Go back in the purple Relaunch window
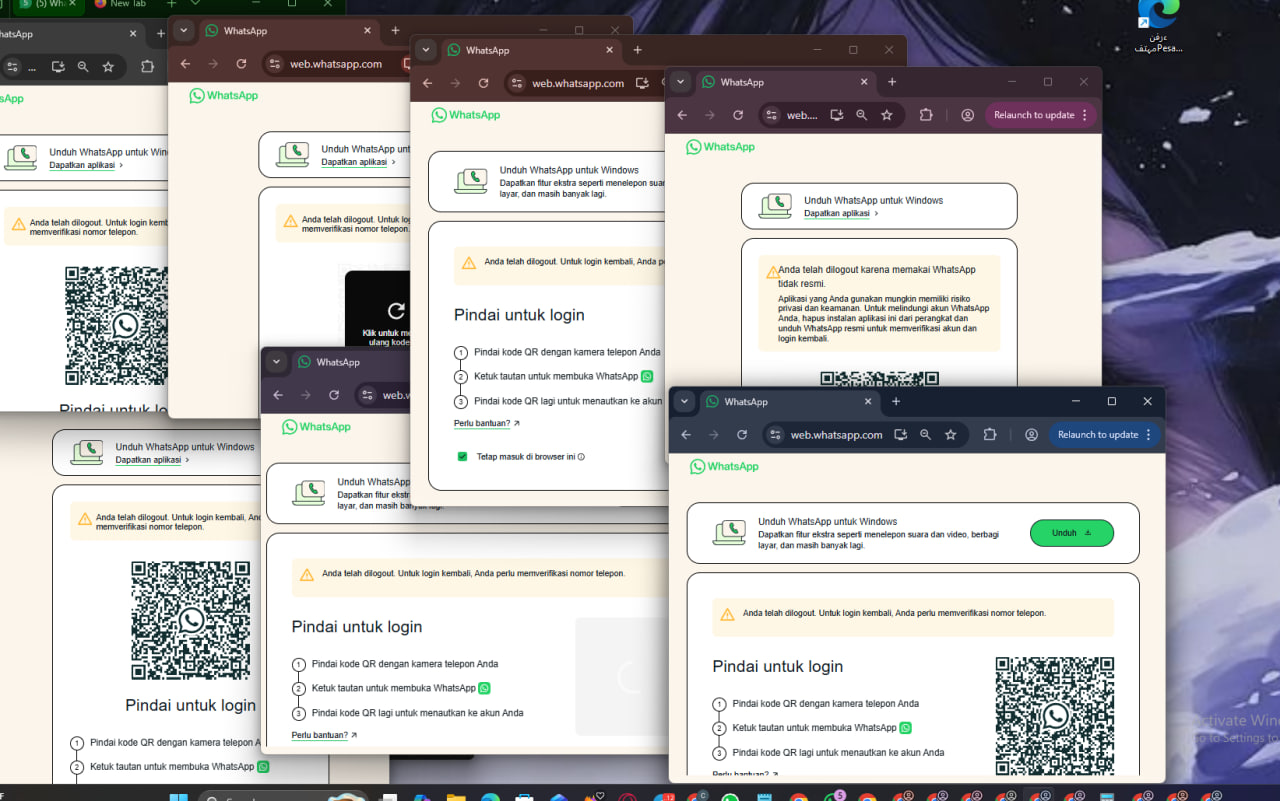The image size is (1280, 801). [x=682, y=115]
